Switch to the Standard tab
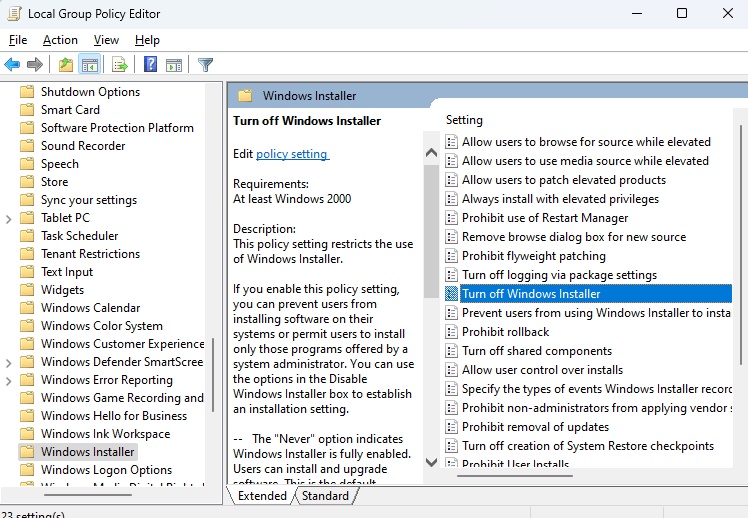 click(x=325, y=496)
